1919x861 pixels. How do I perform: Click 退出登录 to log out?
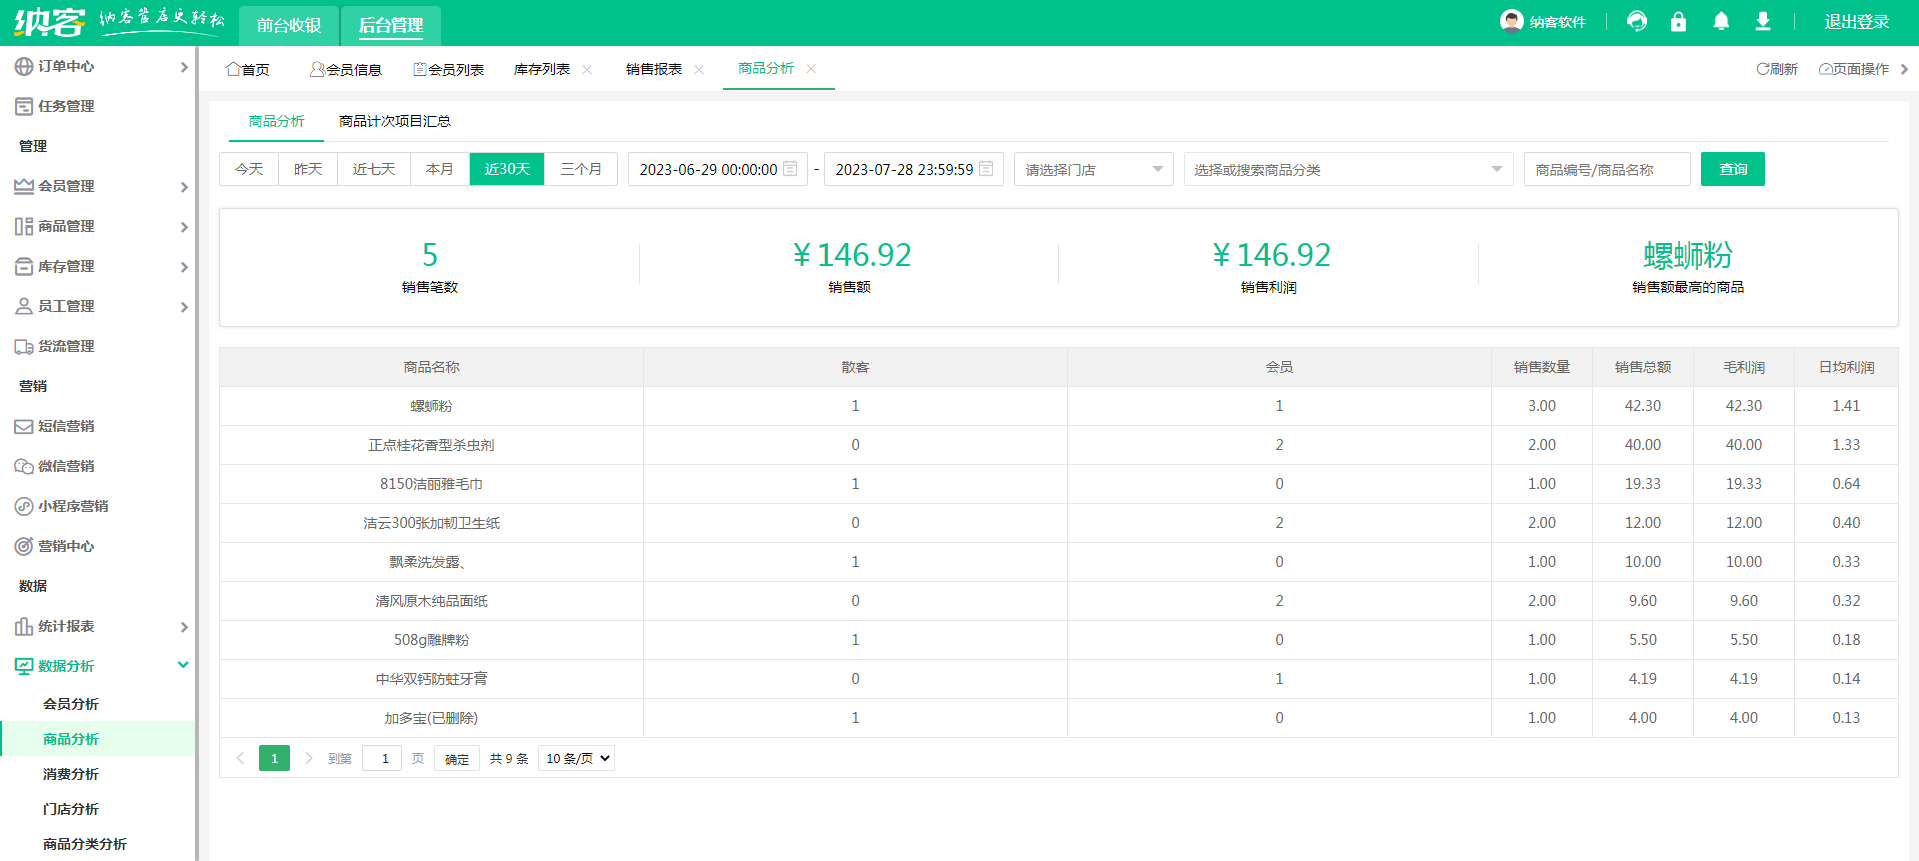[1856, 22]
